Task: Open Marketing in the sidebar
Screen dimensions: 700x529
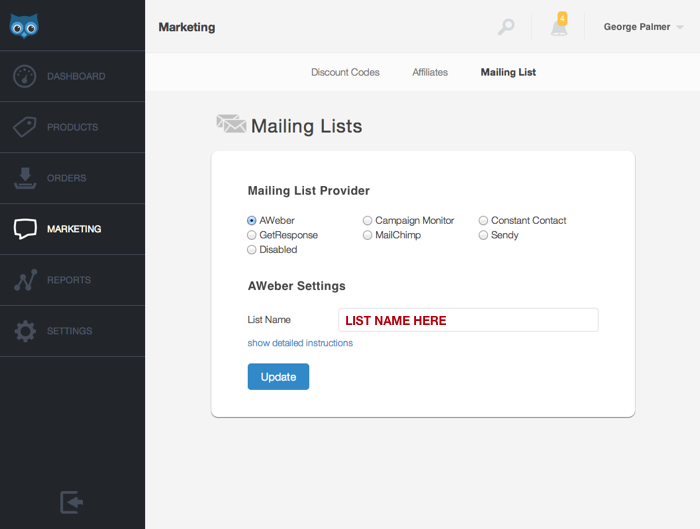Action: [x=72, y=229]
